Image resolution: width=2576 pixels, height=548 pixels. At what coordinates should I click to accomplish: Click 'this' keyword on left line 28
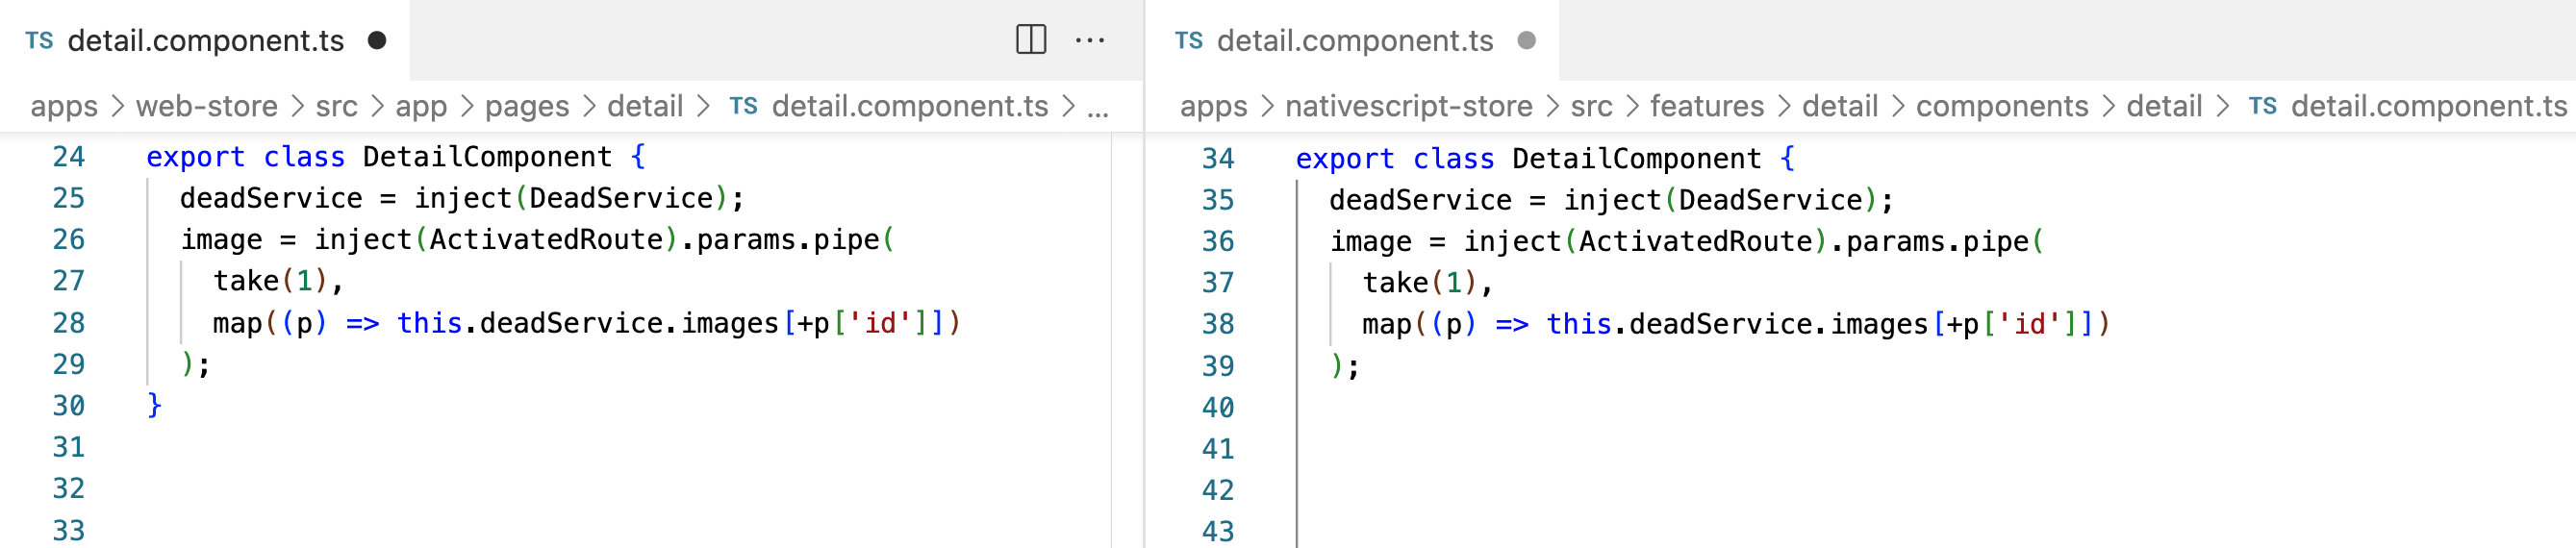[x=429, y=323]
